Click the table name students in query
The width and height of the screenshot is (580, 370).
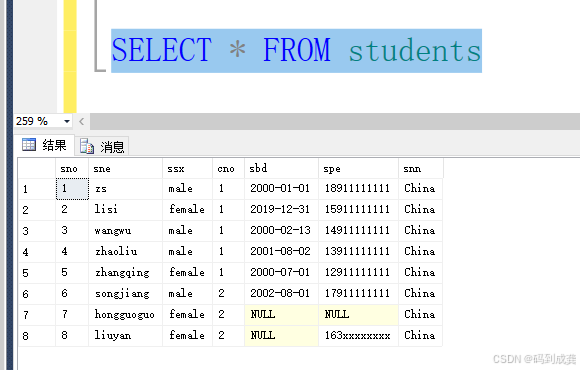pos(415,50)
